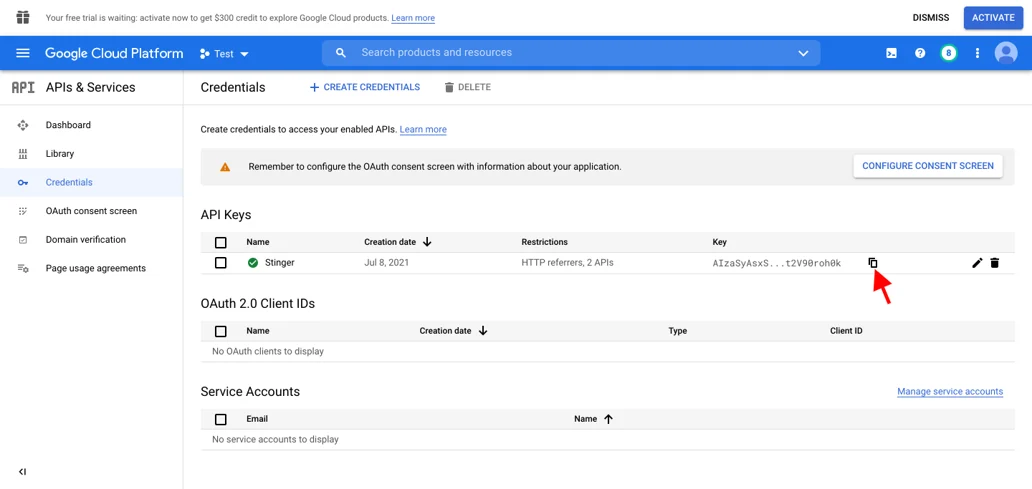Image resolution: width=1032 pixels, height=489 pixels.
Task: Click the Jul 8, 2021 date cell
Action: 386,263
